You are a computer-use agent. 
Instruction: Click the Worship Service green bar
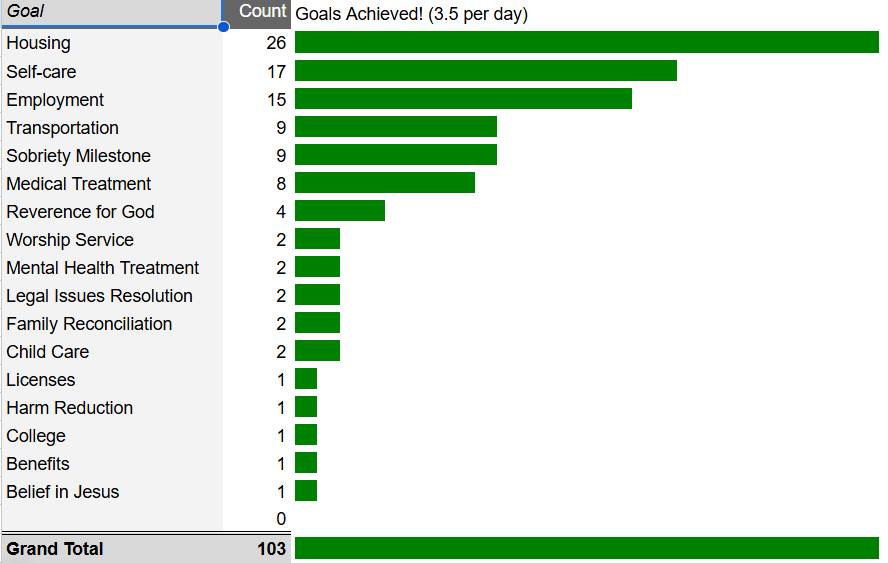click(317, 238)
